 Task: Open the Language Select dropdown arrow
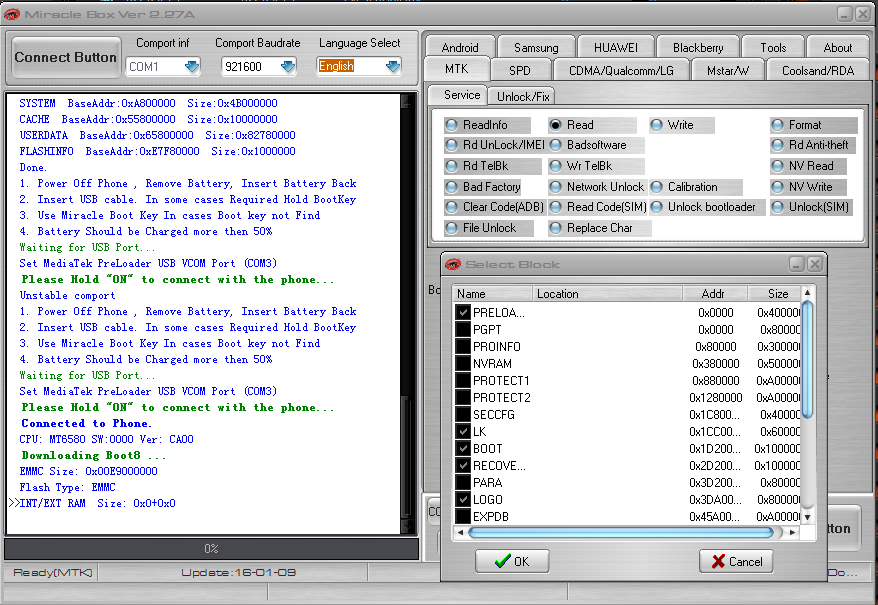[x=393, y=67]
